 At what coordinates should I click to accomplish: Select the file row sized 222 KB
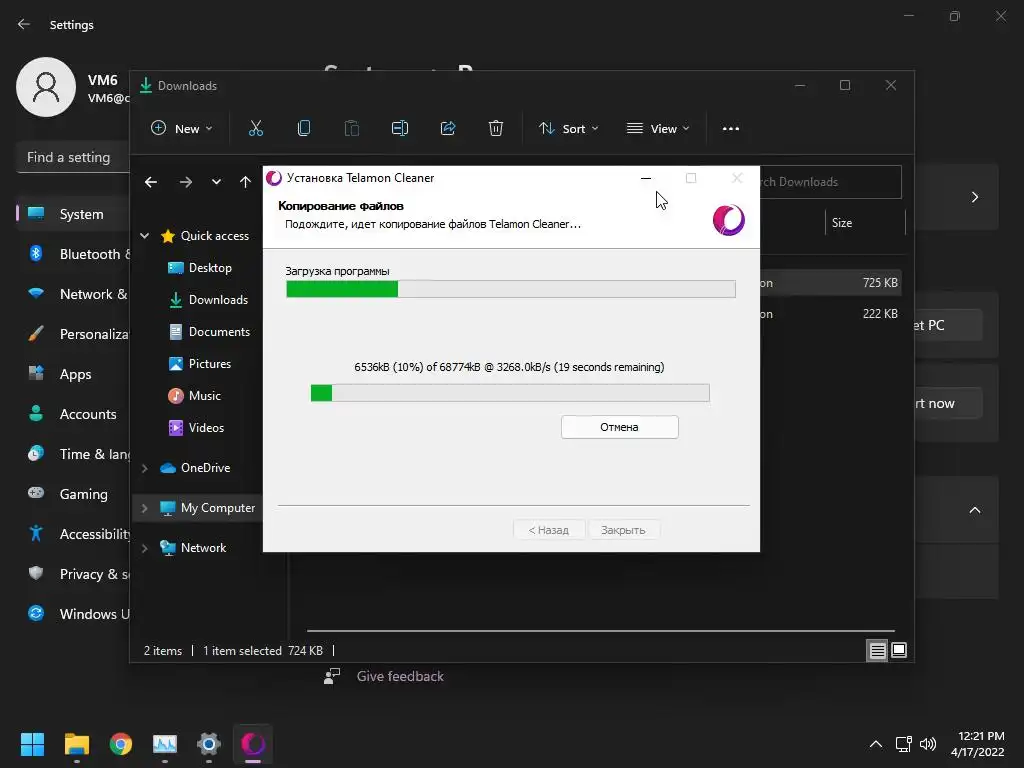pyautogui.click(x=829, y=313)
